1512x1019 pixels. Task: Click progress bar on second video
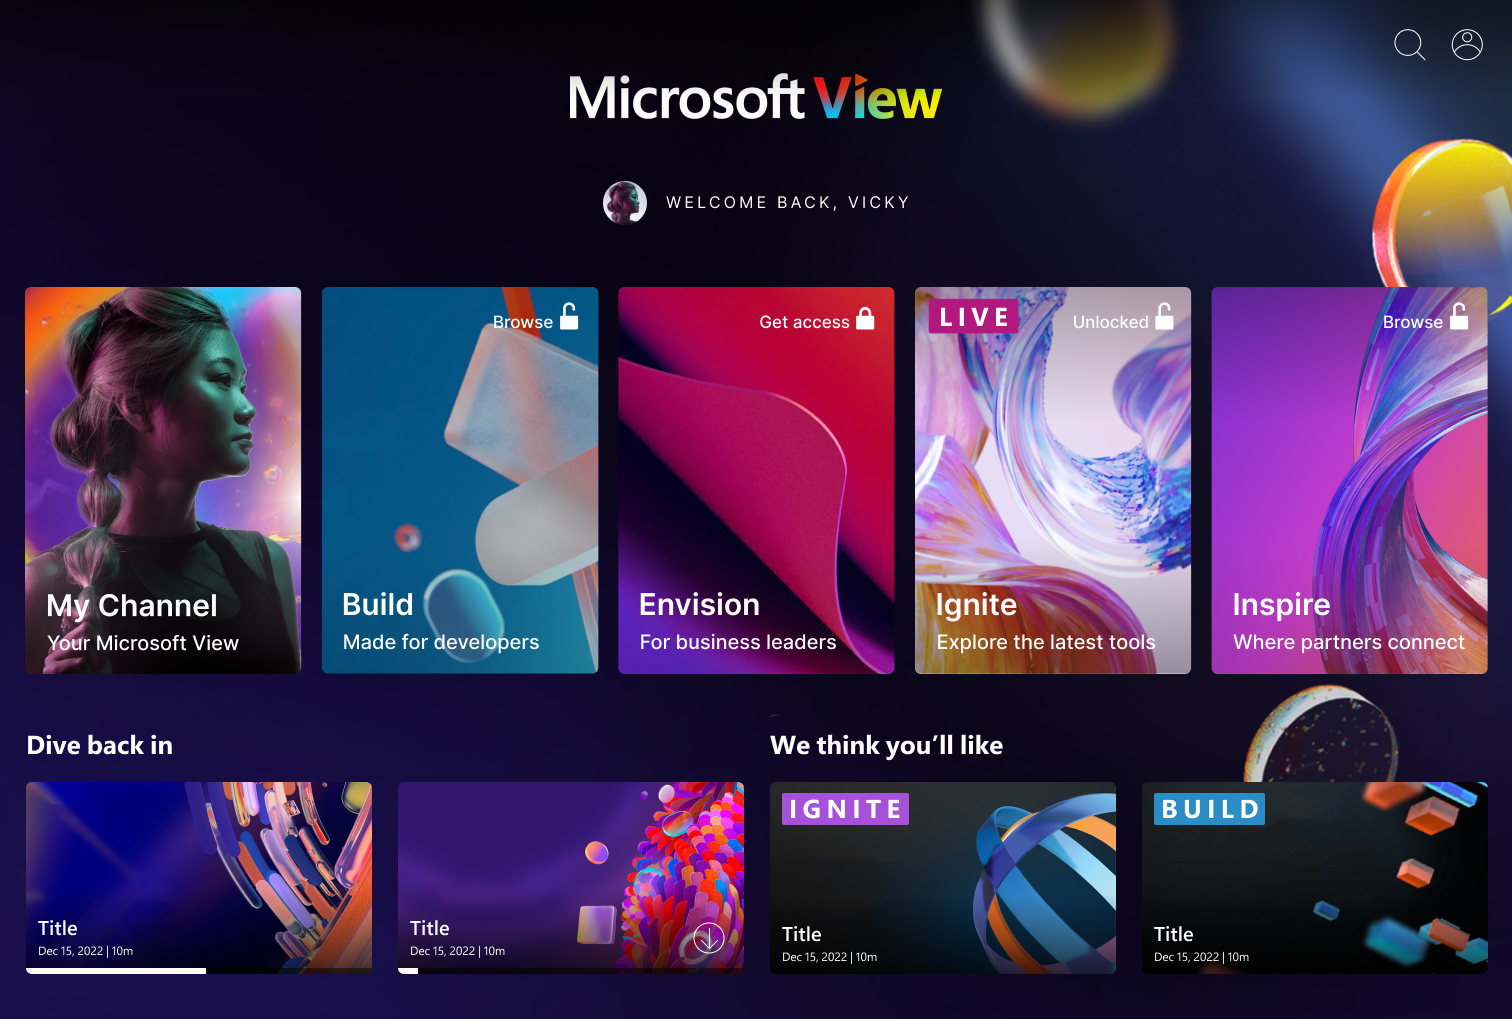pyautogui.click(x=571, y=970)
